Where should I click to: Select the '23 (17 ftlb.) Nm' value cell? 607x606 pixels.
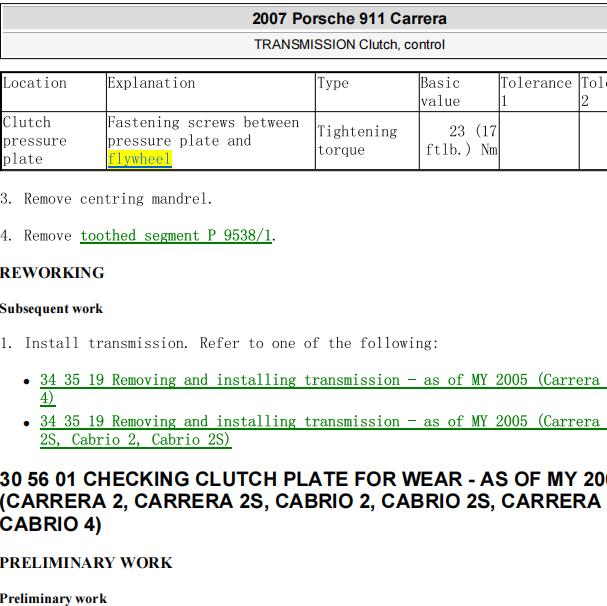[461, 141]
